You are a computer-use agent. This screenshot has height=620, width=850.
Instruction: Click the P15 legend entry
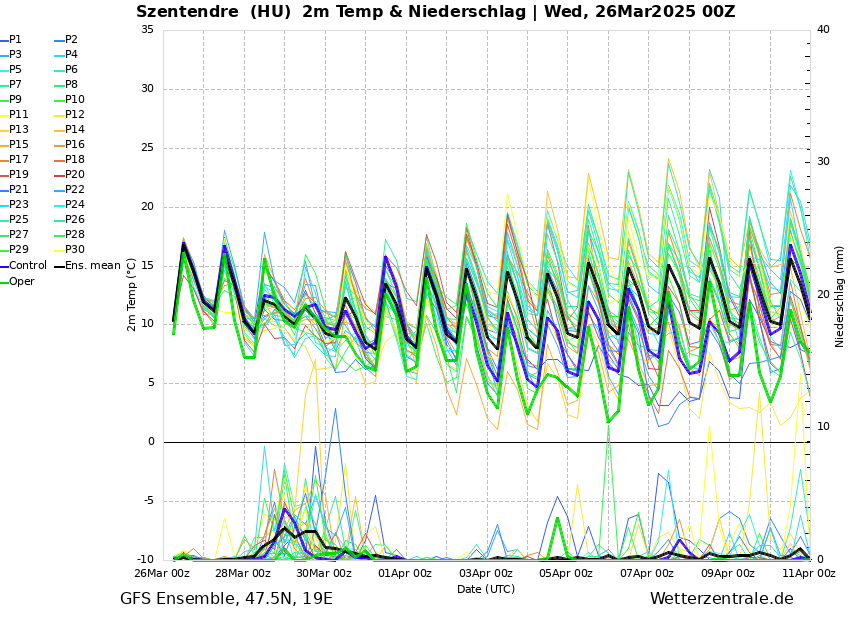coord(19,145)
